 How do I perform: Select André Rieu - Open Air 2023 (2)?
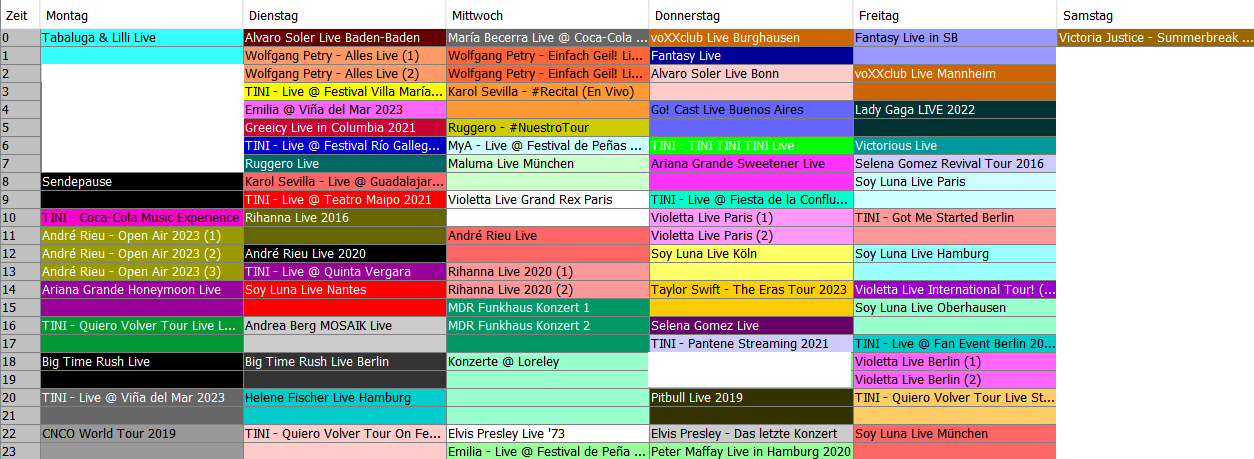[141, 254]
